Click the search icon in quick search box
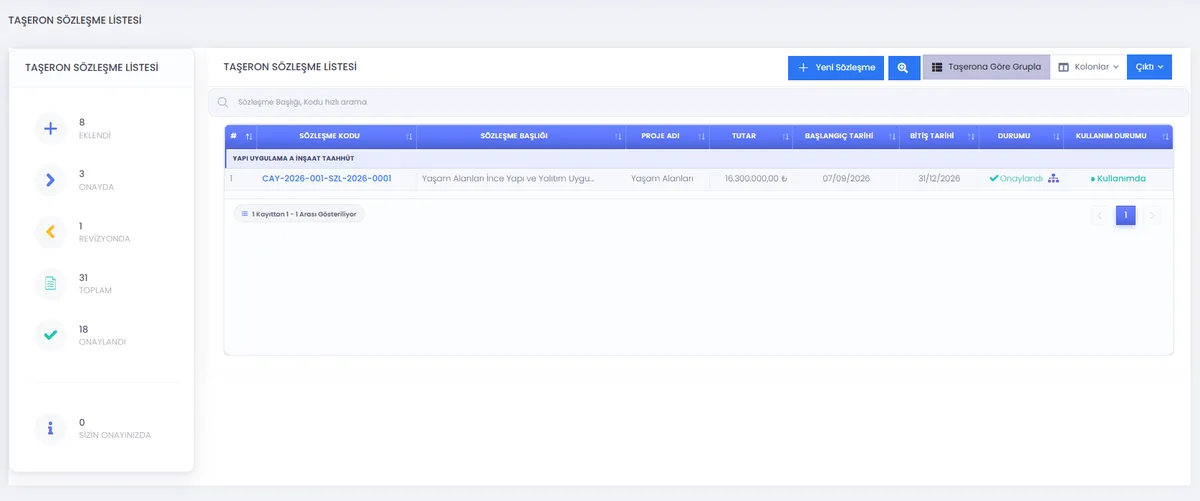The image size is (1200, 501). [223, 102]
